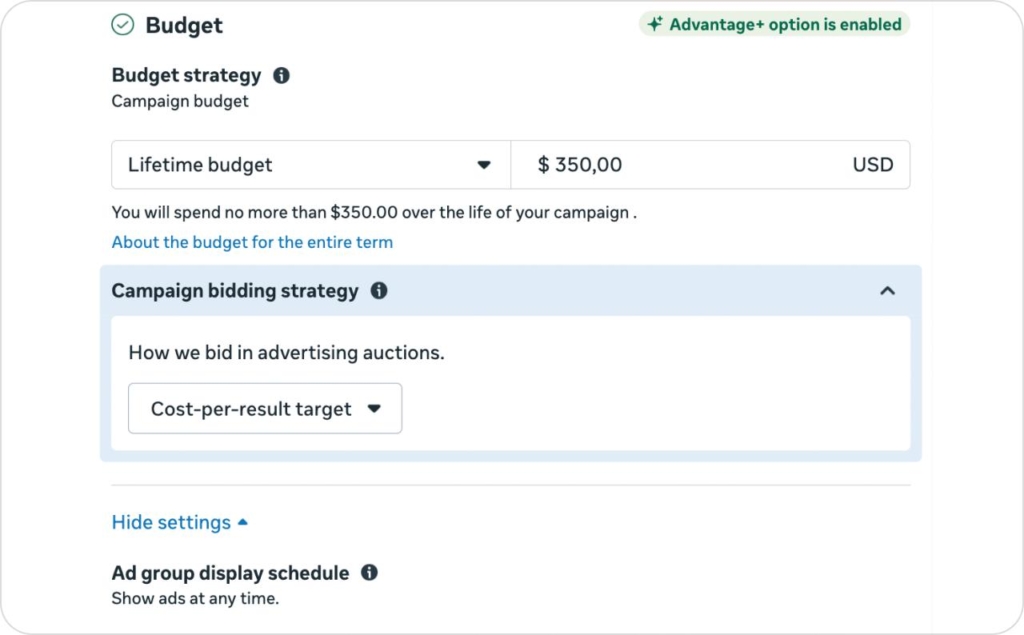The image size is (1024, 635).
Task: Click Hide settings to collapse advanced options
Action: tap(170, 521)
